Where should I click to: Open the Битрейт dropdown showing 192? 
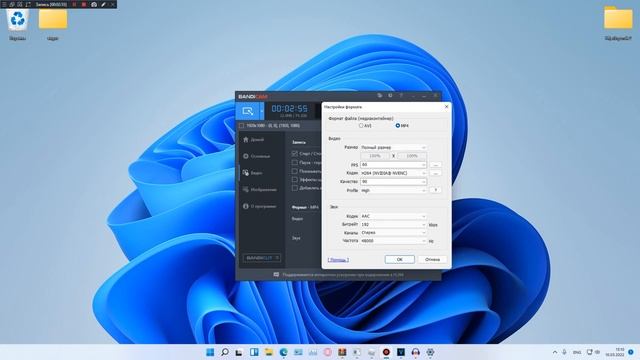(x=393, y=224)
